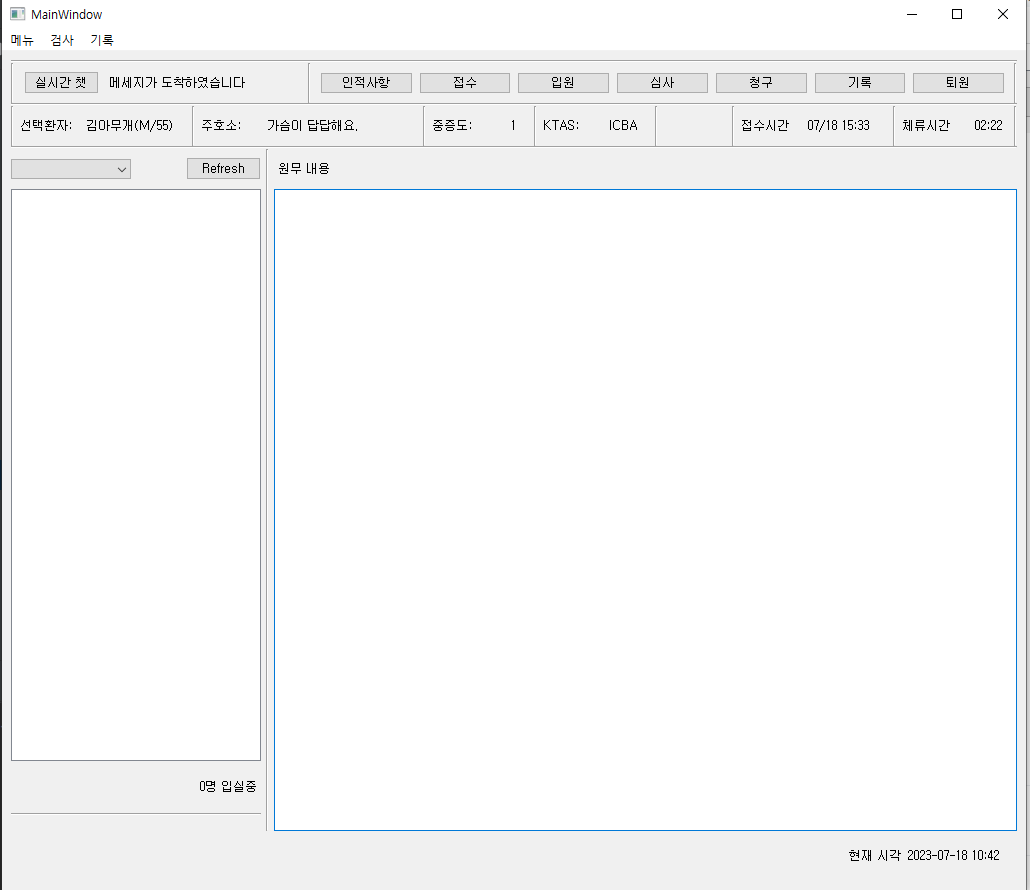
Task: Click the 실시간 챗 button
Action: click(x=61, y=82)
